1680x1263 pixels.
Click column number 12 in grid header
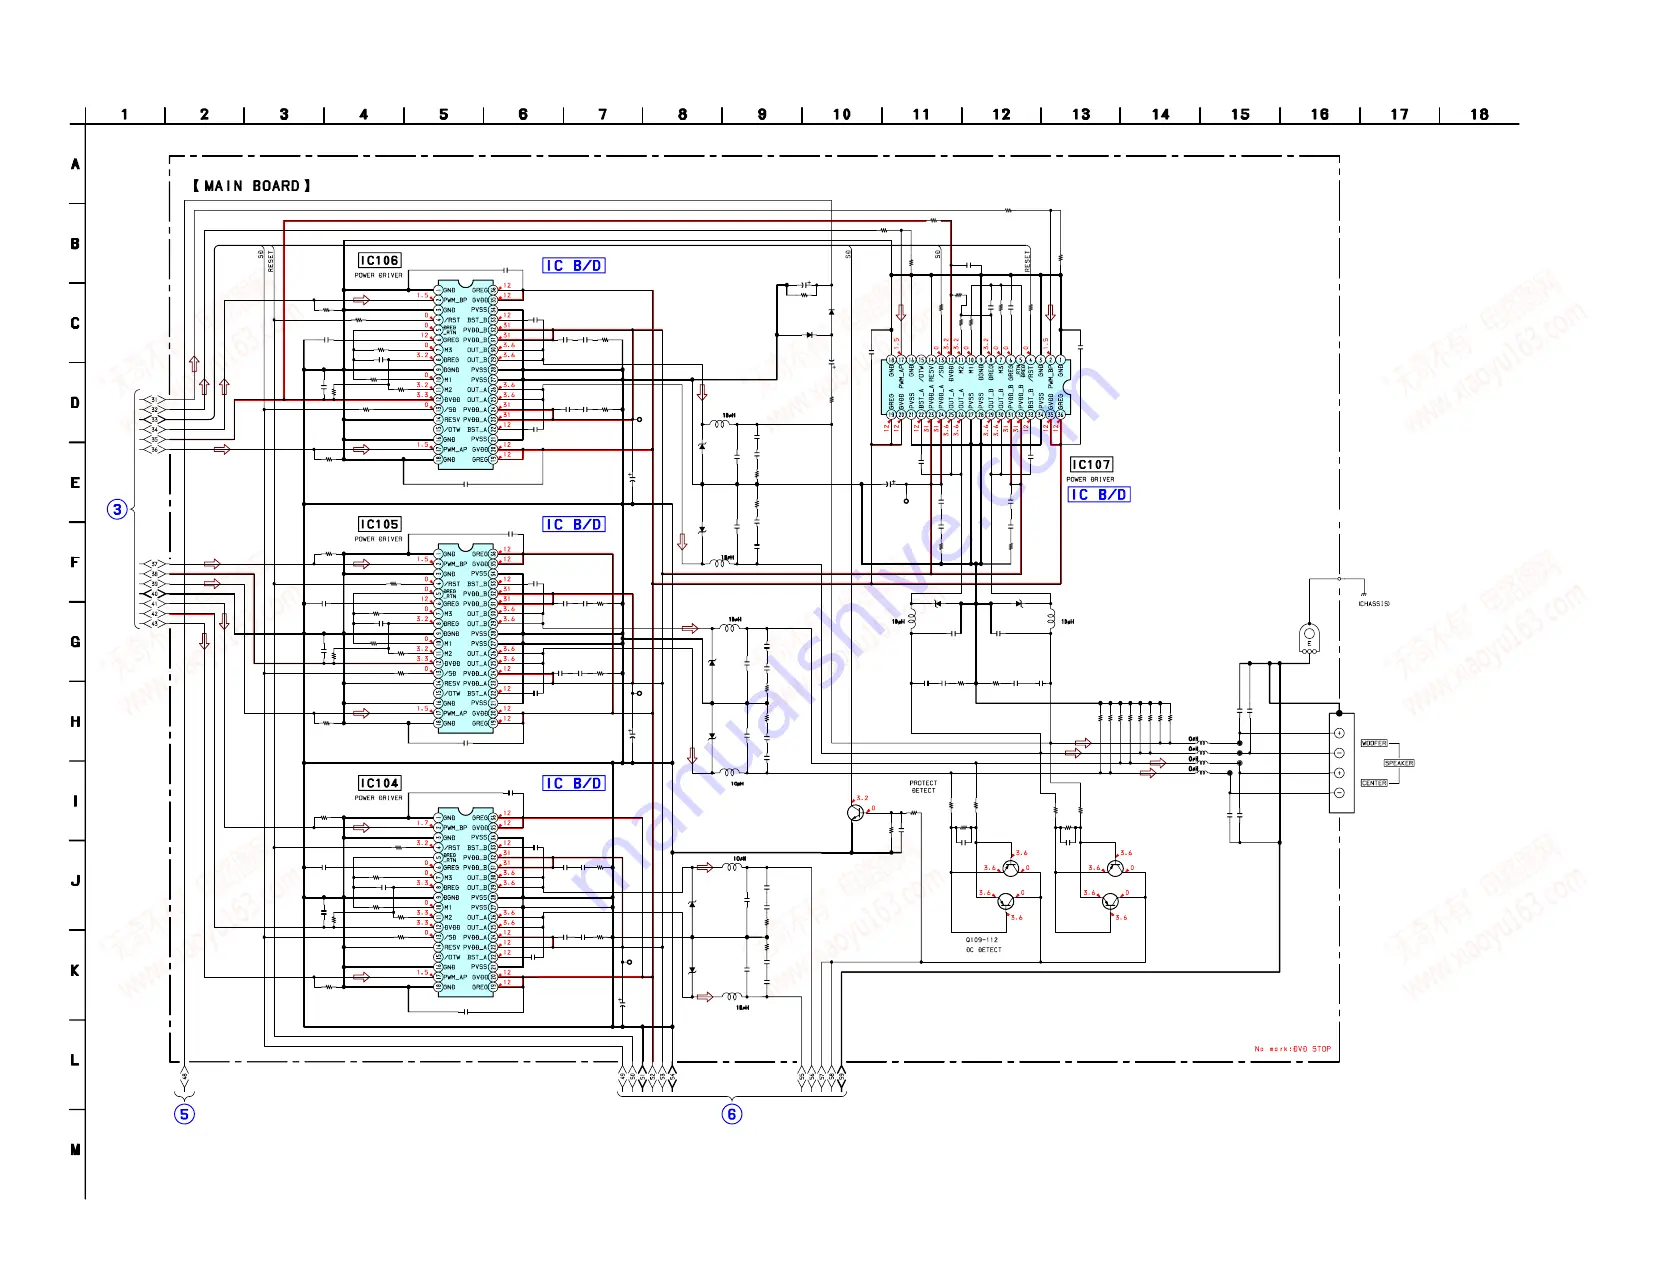pyautogui.click(x=1001, y=115)
